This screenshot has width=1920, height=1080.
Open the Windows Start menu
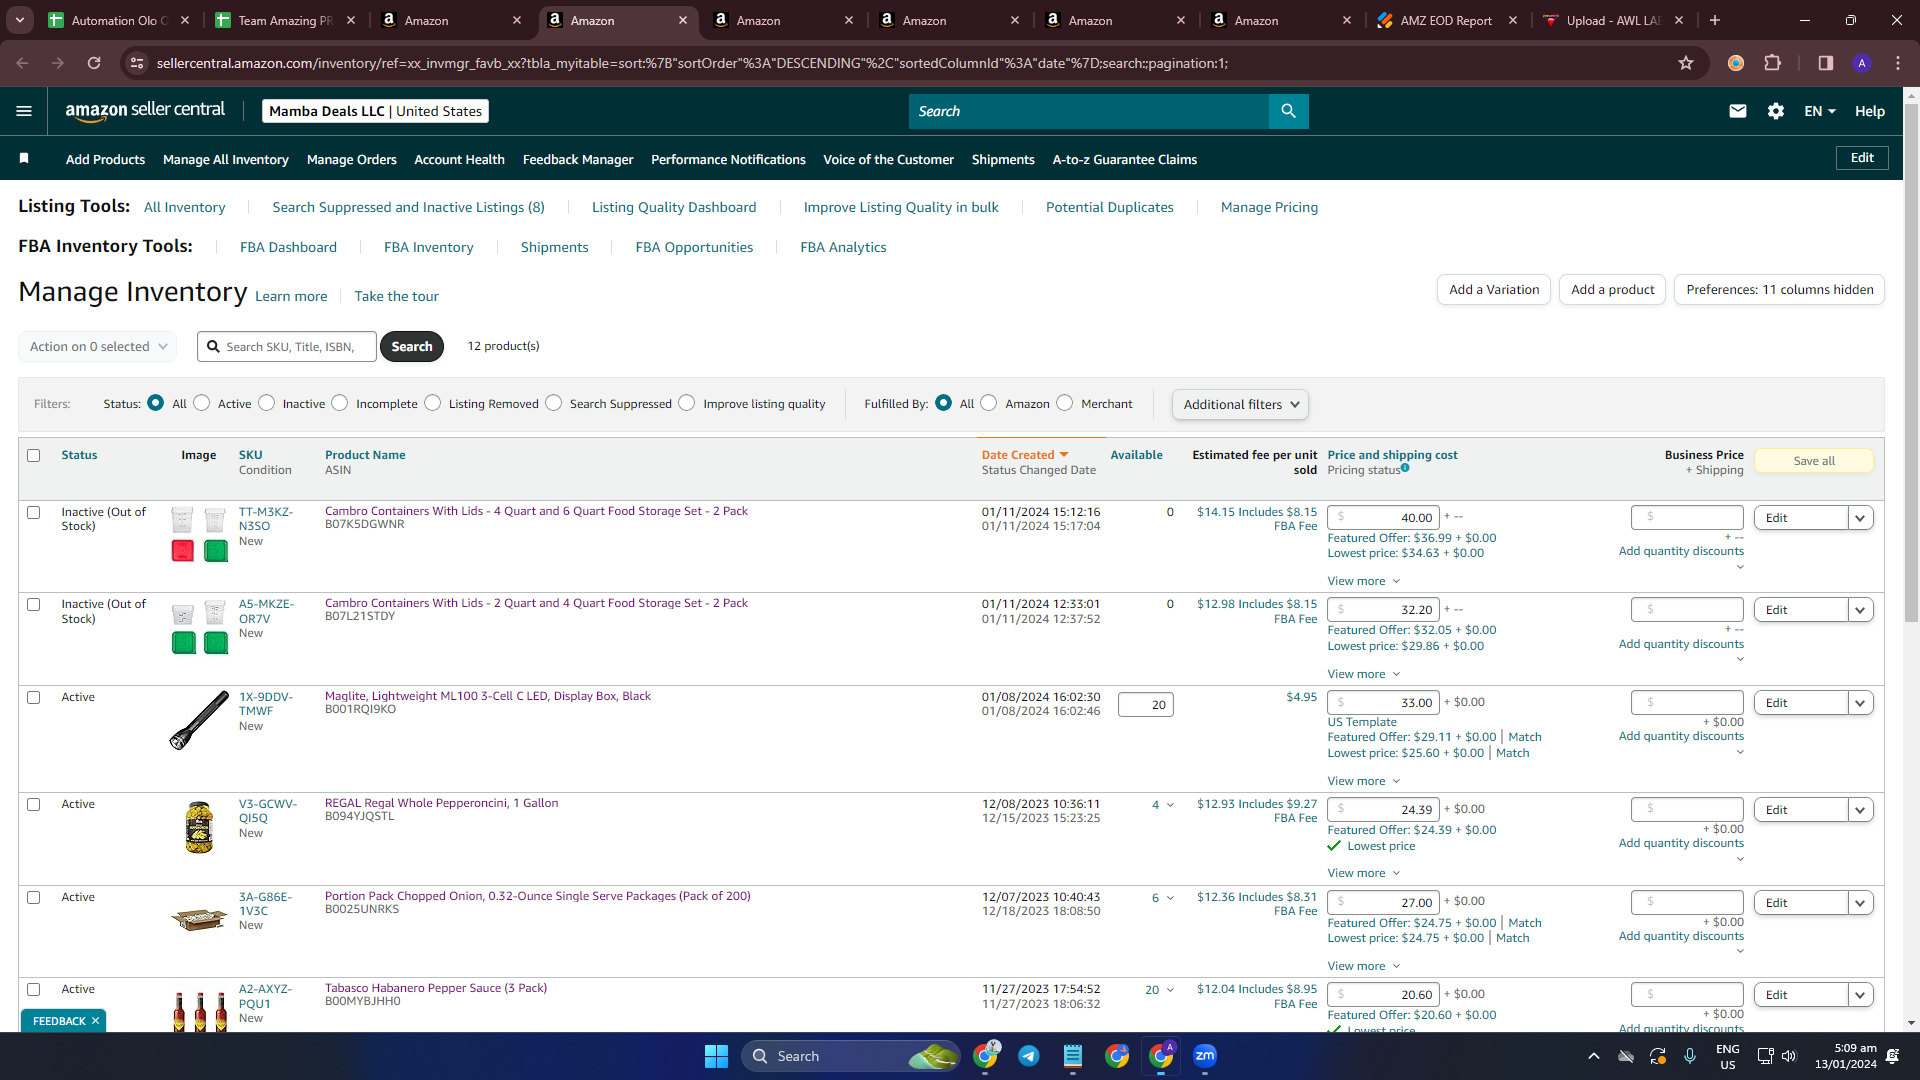716,1056
